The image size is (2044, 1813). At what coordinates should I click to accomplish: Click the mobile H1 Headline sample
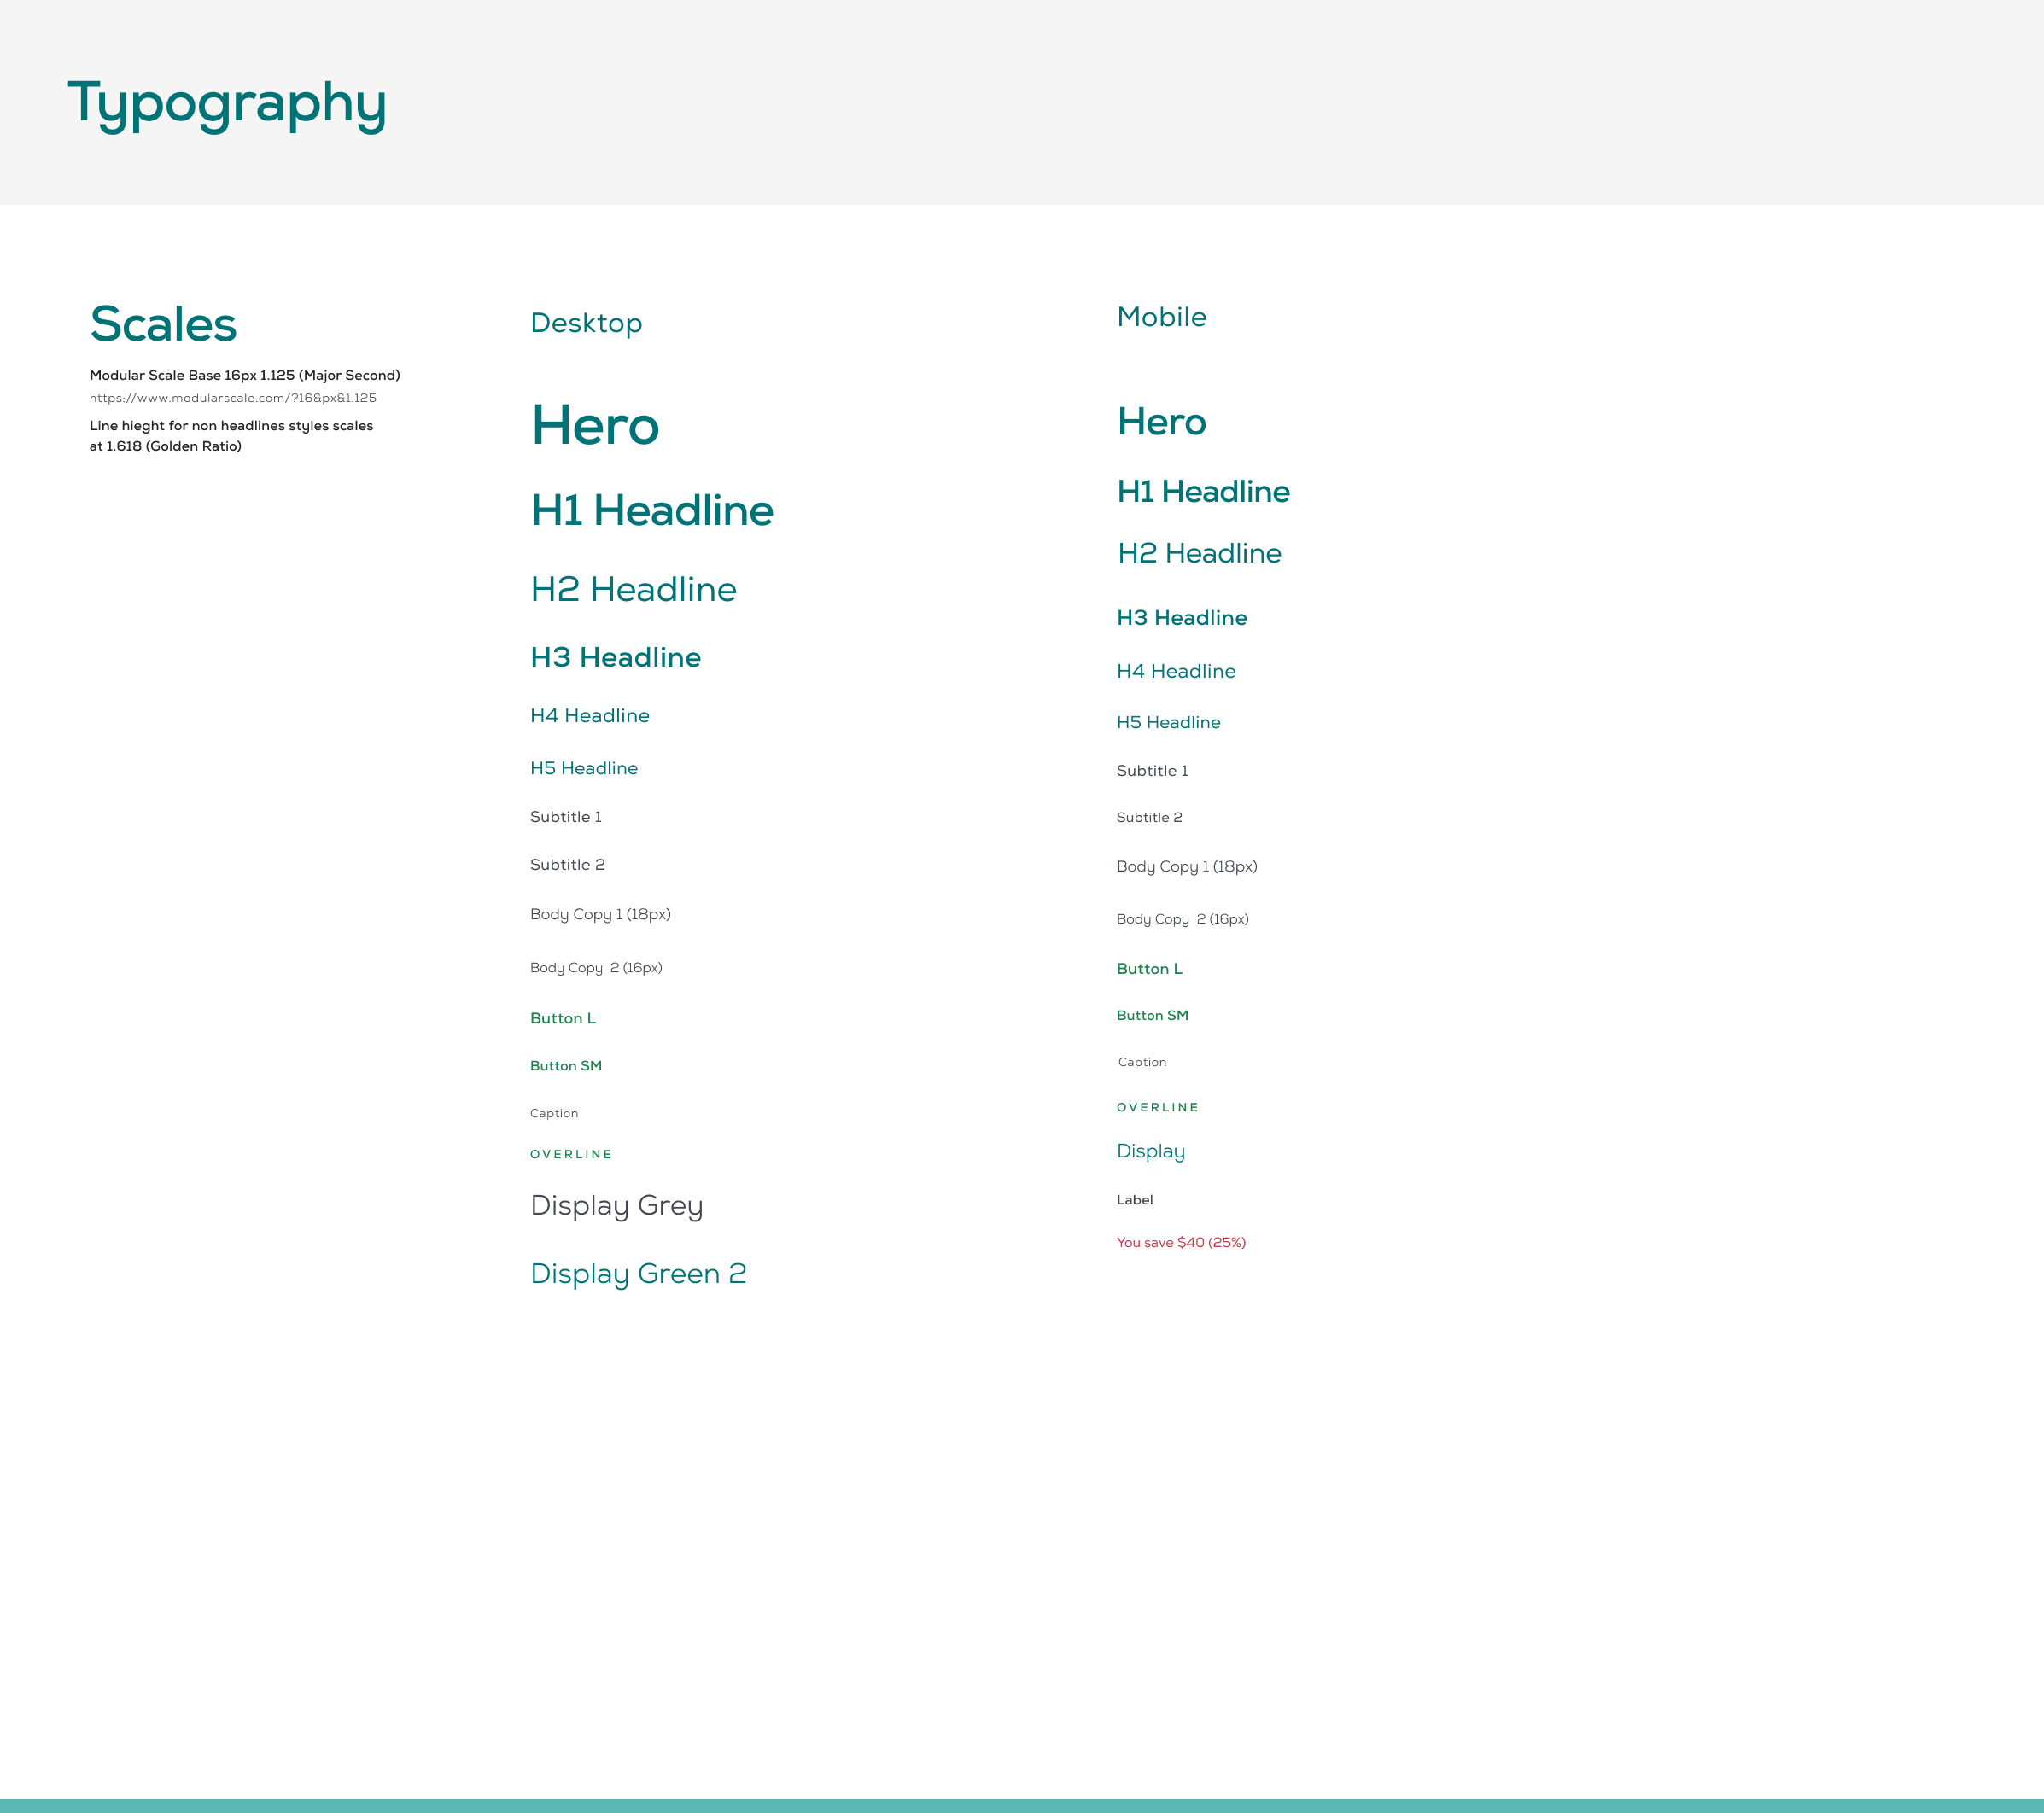coord(1203,491)
